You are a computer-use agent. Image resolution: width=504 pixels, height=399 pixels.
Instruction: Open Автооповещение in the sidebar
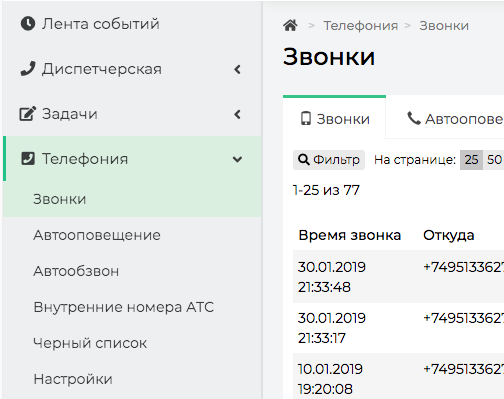97,235
